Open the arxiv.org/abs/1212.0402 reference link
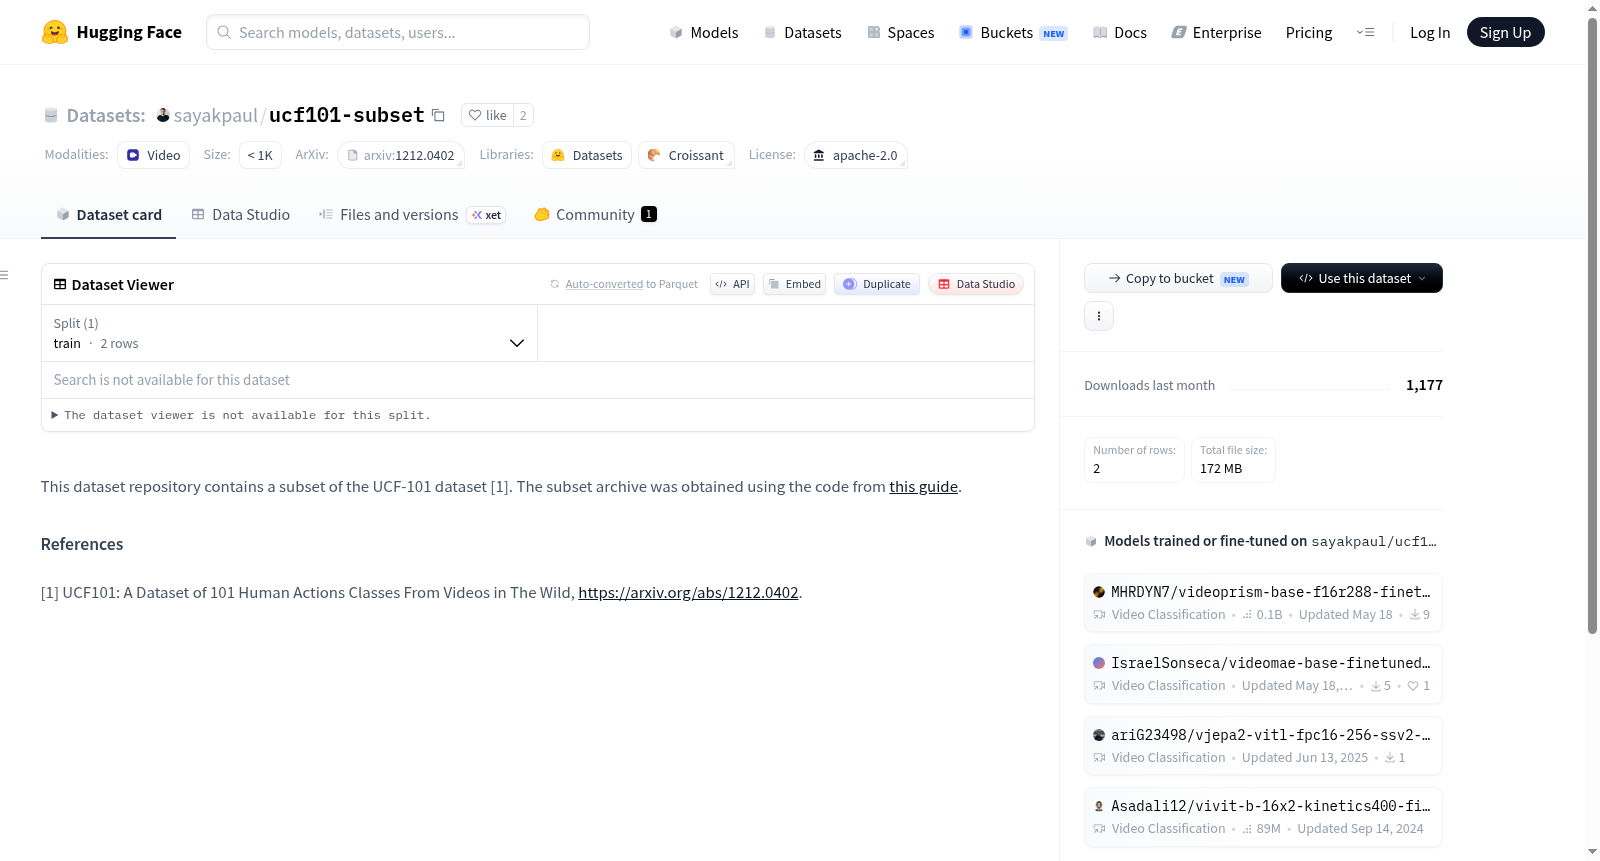The image size is (1600, 861). coord(688,593)
